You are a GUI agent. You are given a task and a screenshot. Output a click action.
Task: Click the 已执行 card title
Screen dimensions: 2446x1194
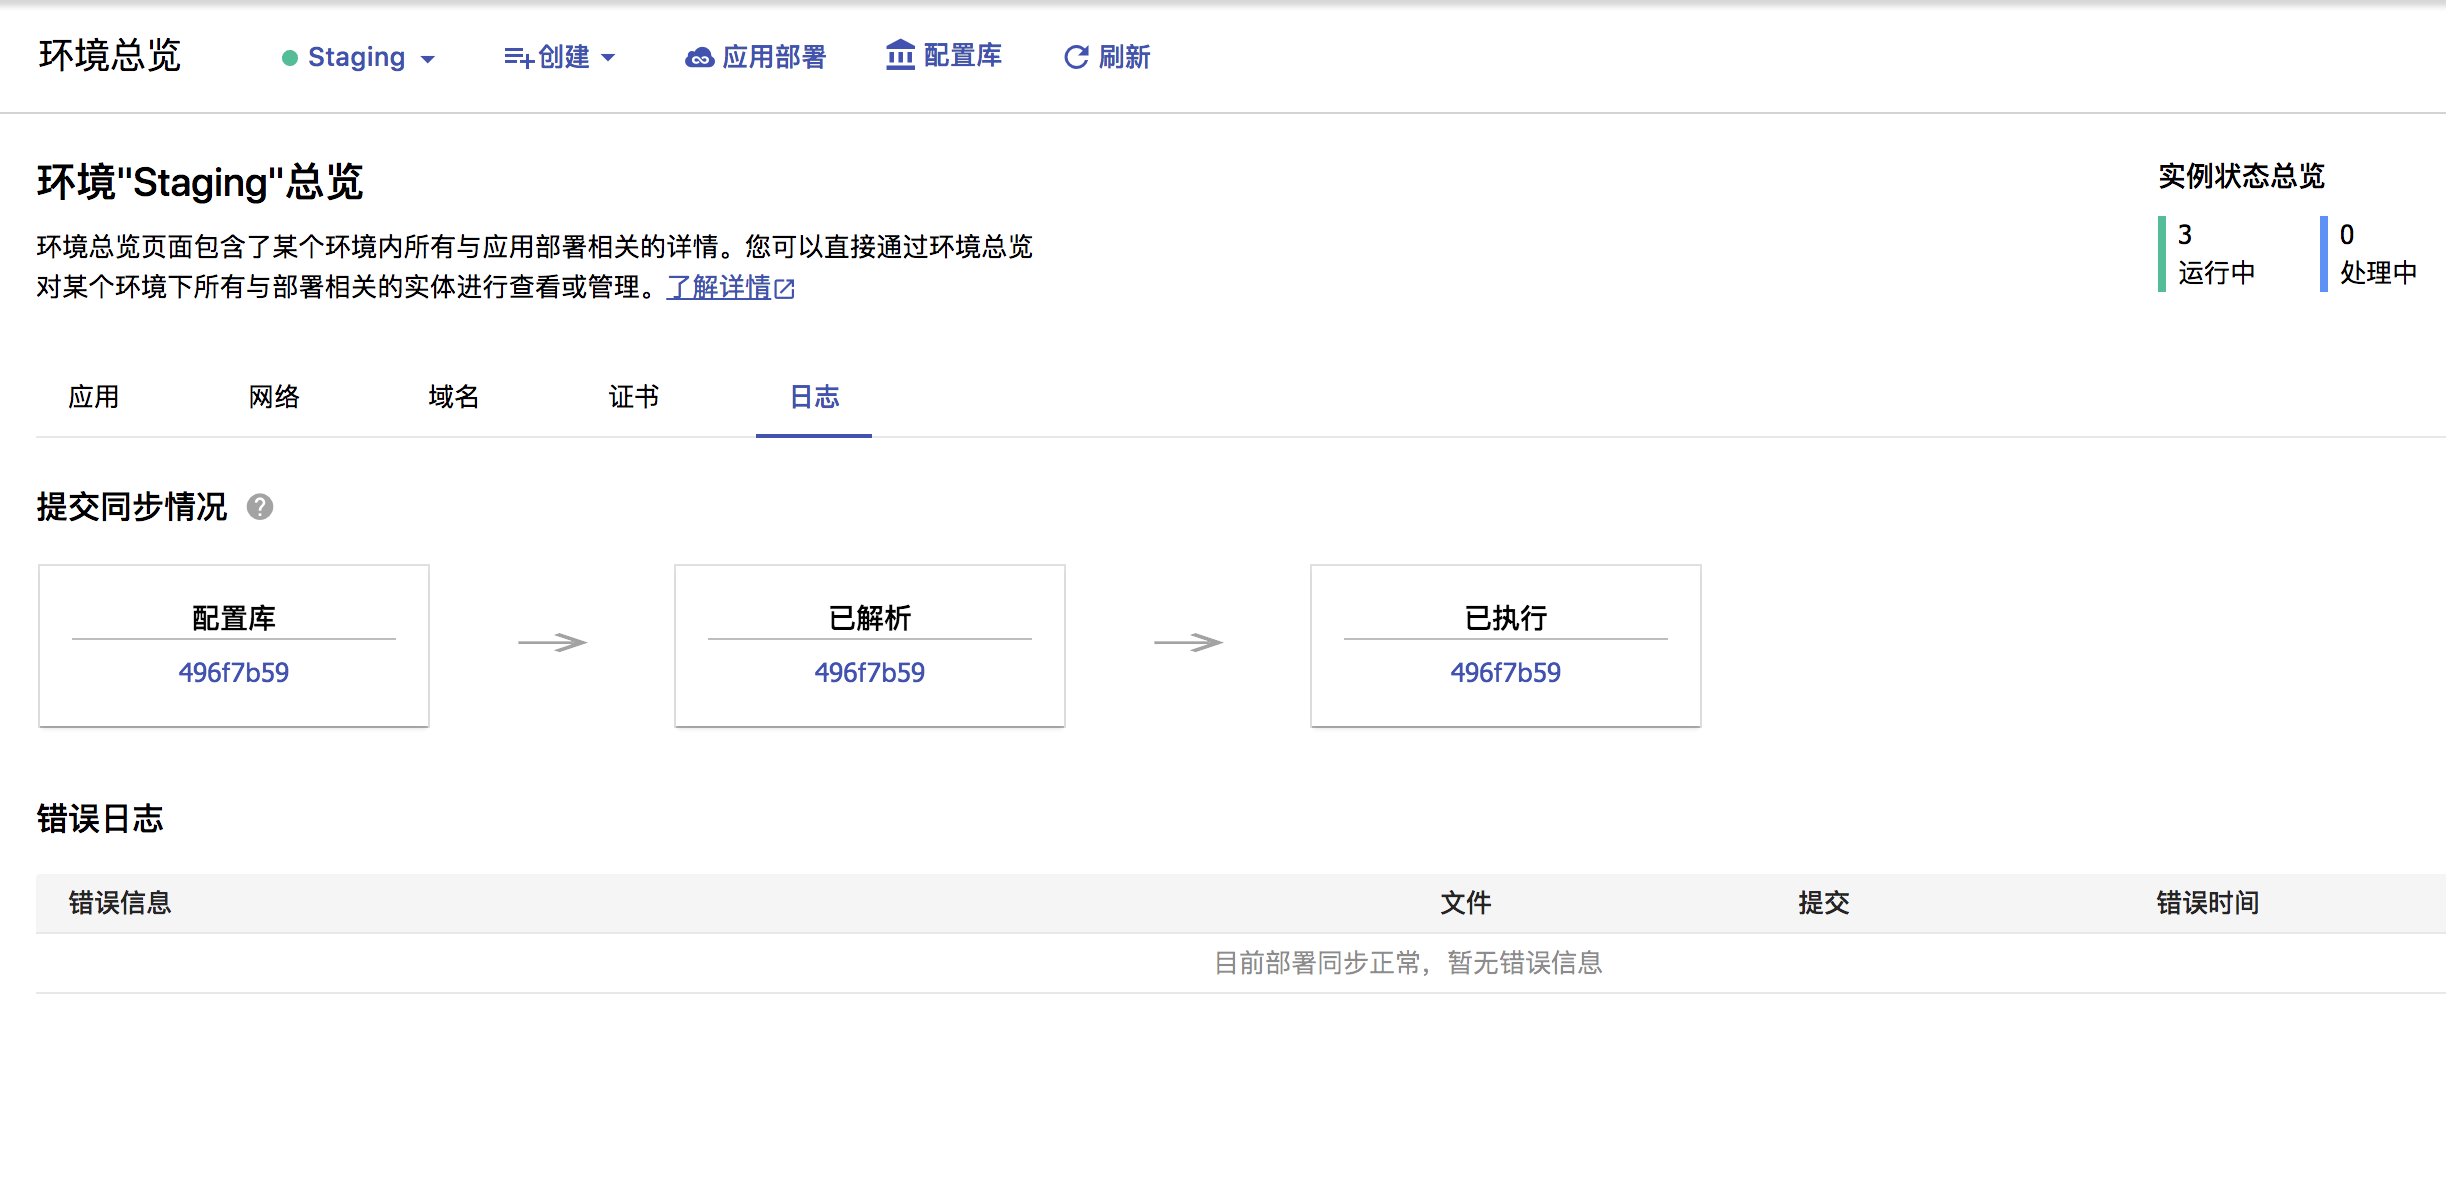click(1506, 618)
